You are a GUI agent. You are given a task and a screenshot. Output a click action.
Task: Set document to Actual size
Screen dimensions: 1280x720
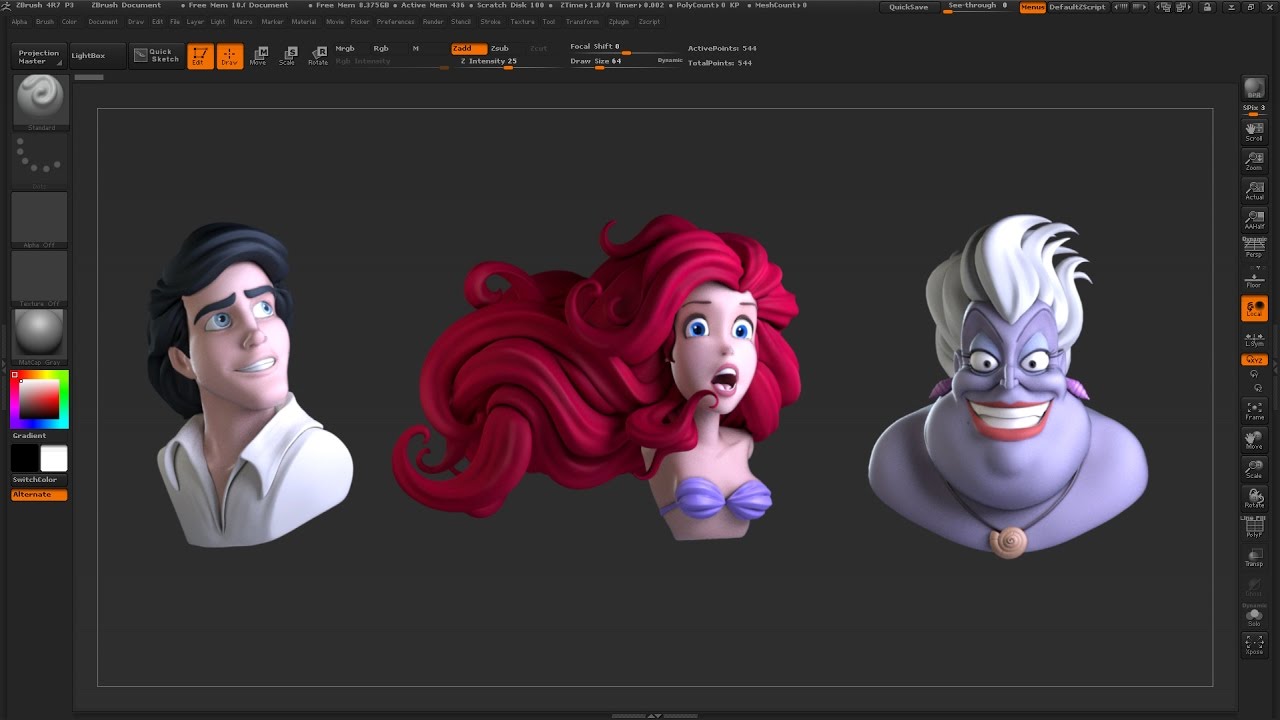pos(1254,190)
